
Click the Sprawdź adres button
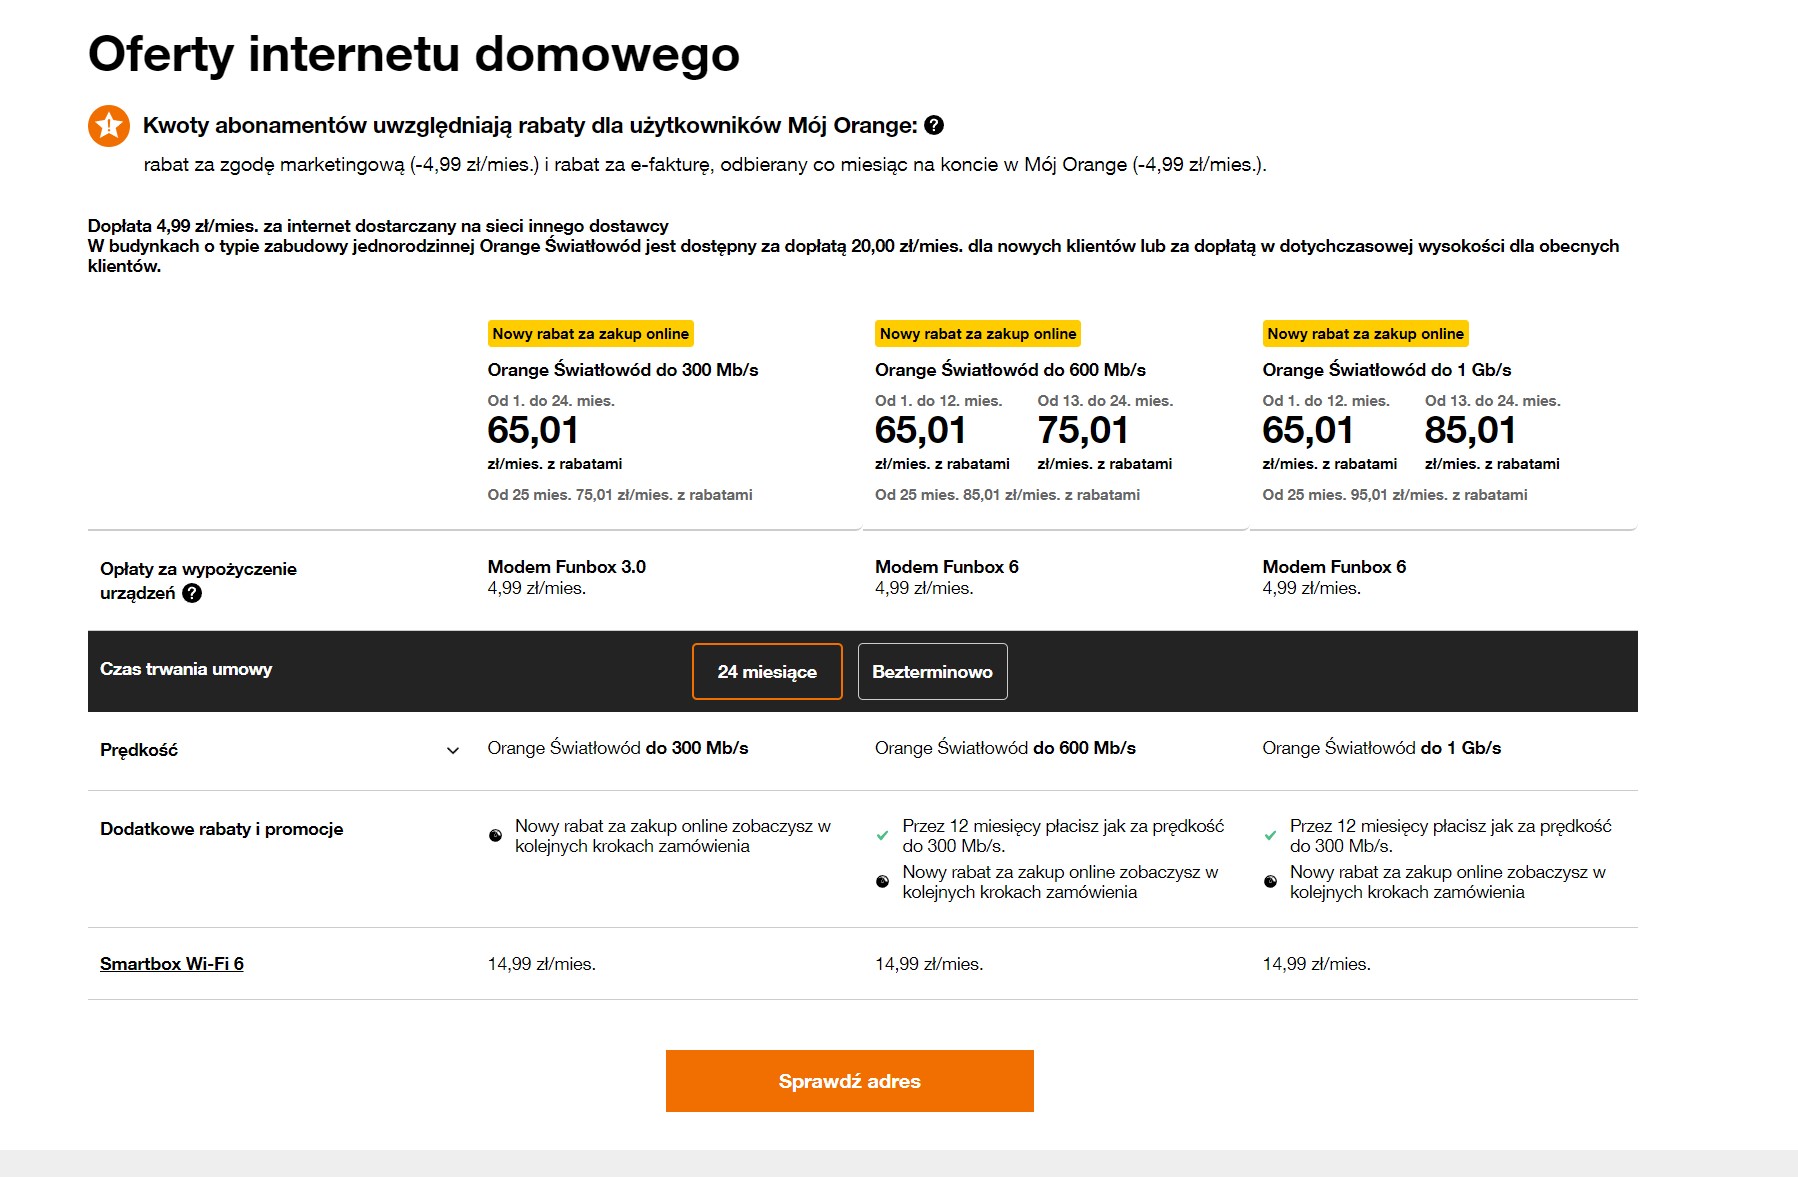click(850, 1081)
